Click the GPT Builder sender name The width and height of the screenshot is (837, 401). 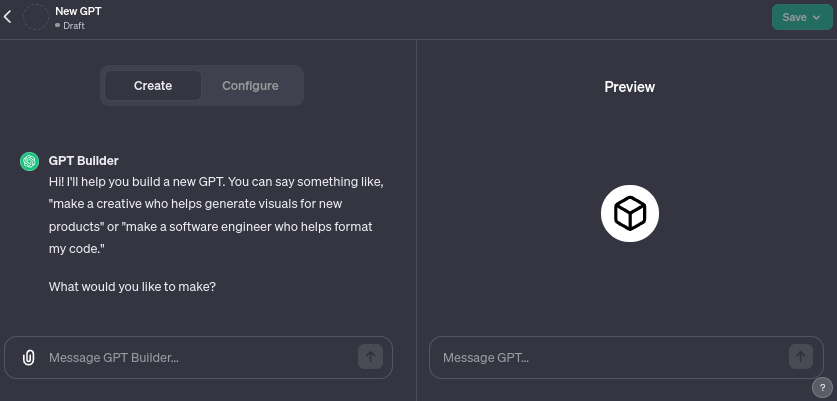pos(84,160)
